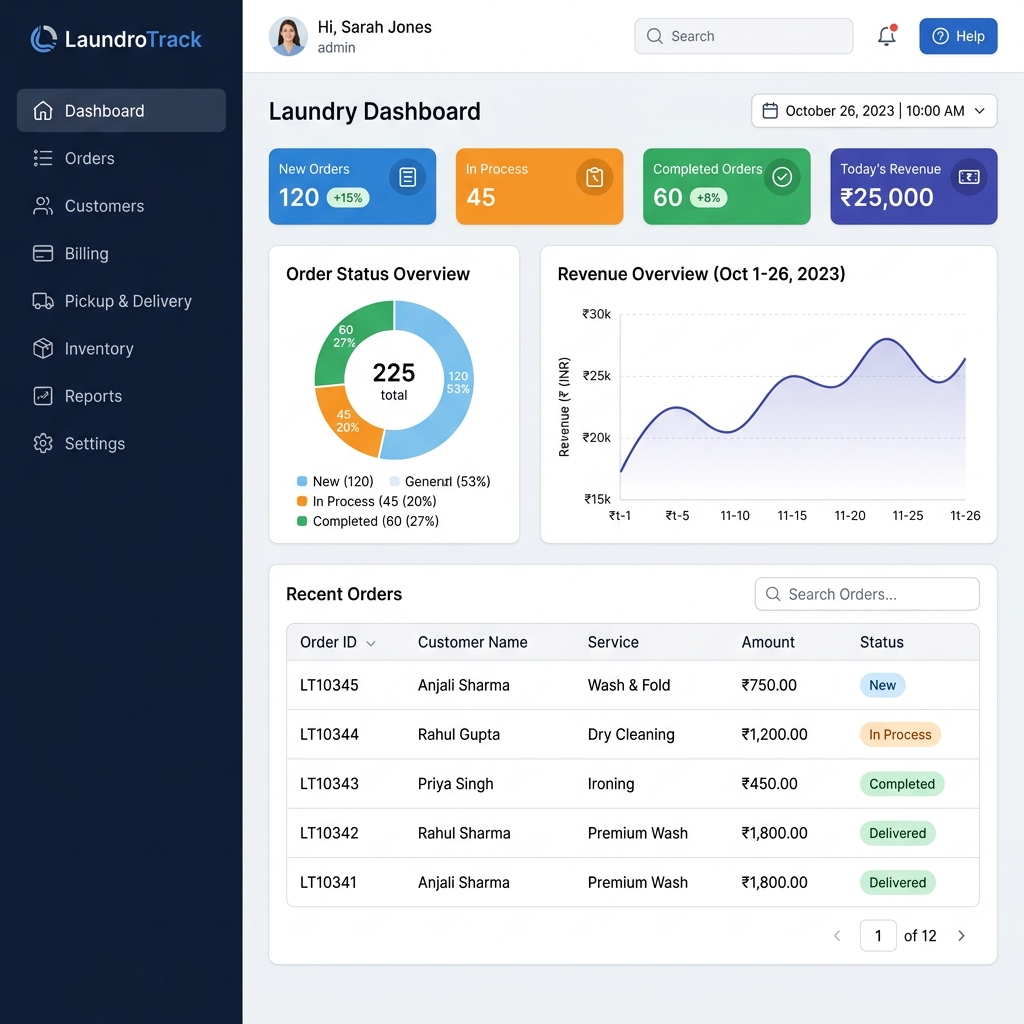The height and width of the screenshot is (1024, 1024).
Task: Click the Status column header
Action: (x=882, y=642)
